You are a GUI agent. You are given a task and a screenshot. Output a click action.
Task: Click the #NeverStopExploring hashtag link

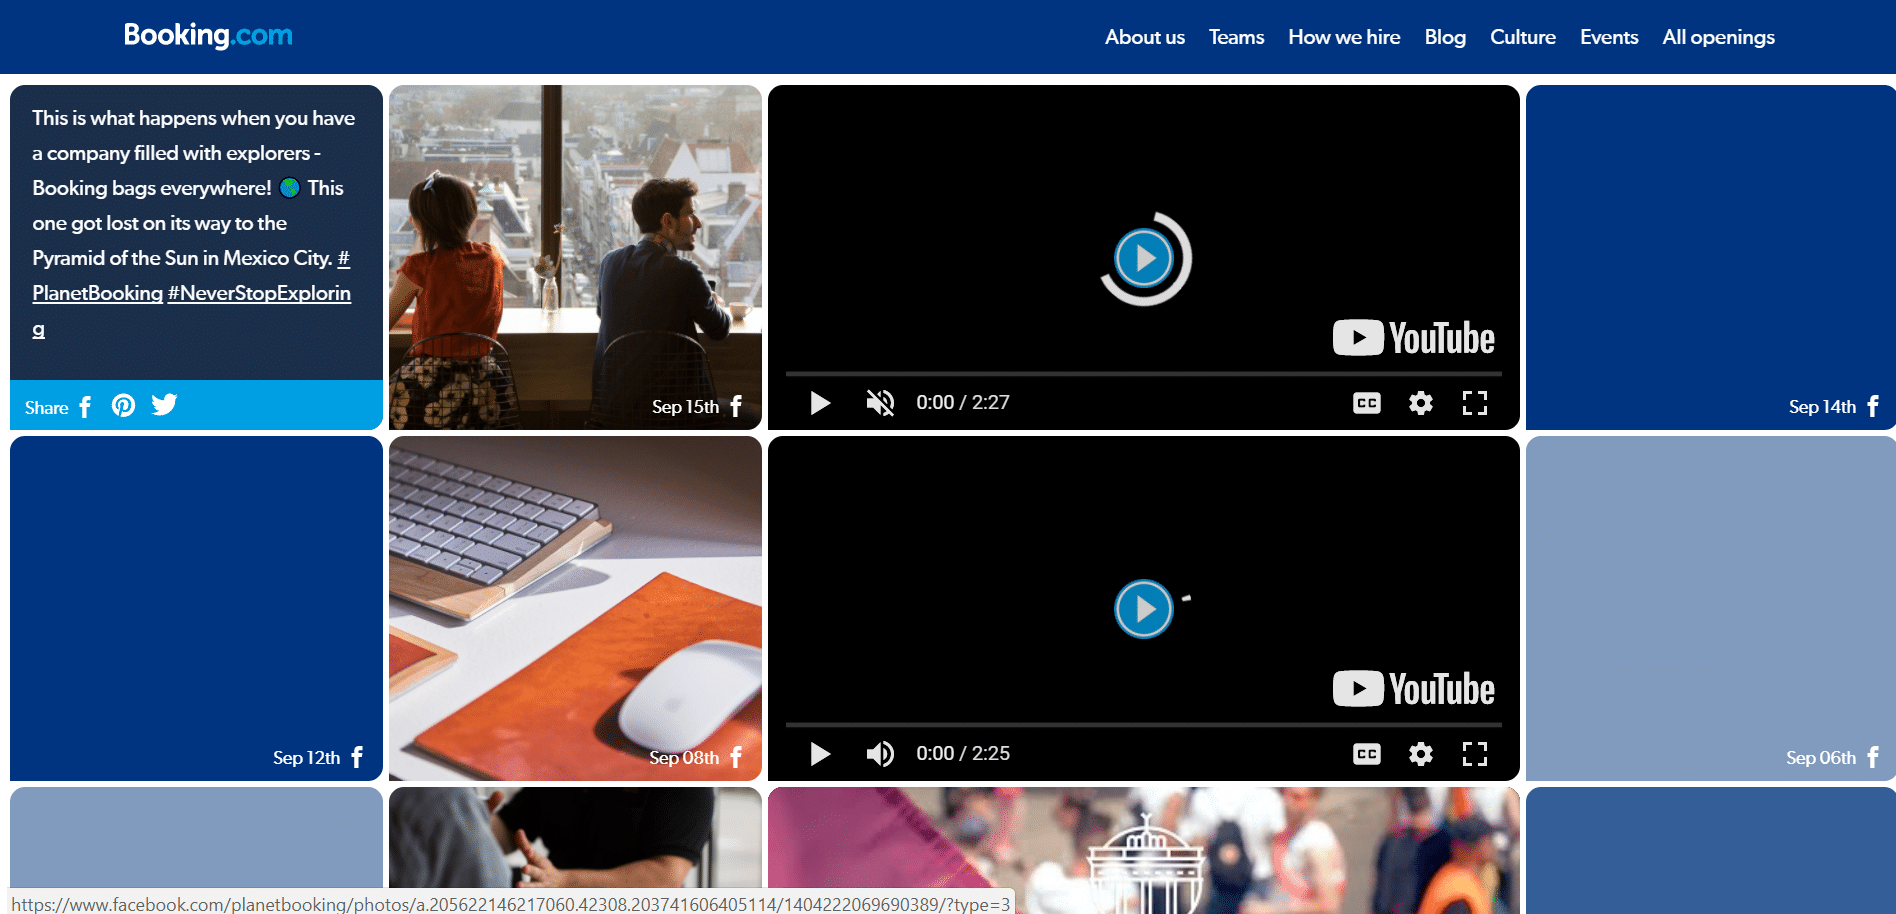tap(259, 294)
